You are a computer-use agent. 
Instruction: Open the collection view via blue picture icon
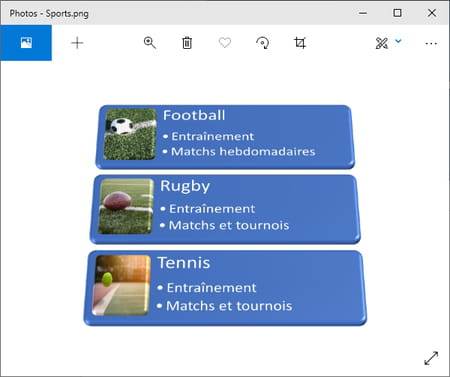tap(26, 43)
